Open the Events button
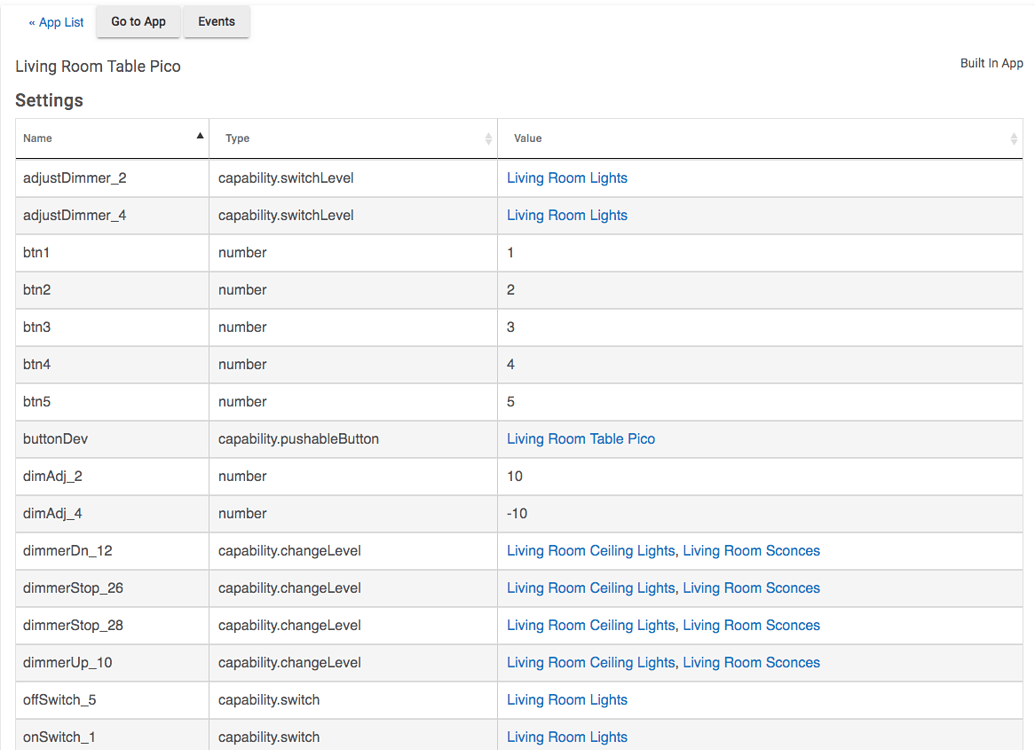The image size is (1035, 750). coord(216,22)
